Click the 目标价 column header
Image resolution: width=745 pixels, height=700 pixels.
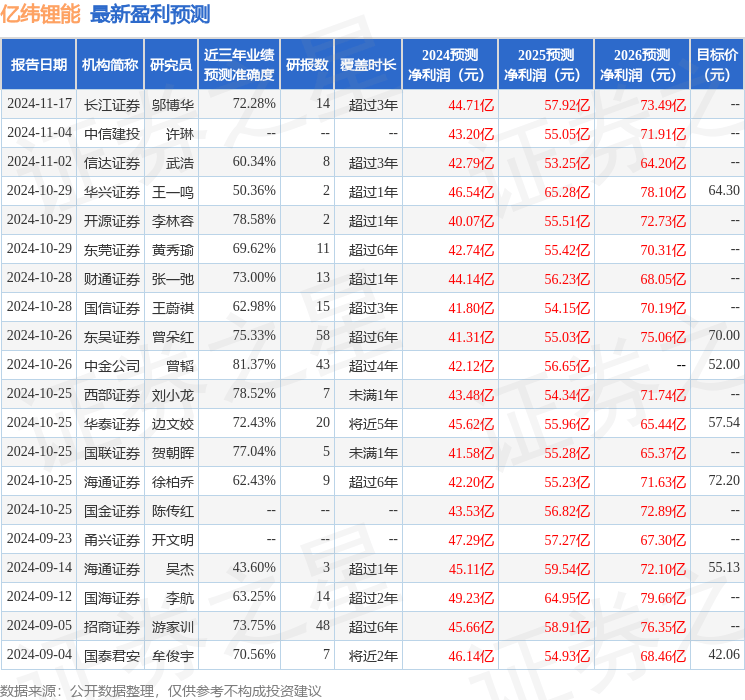coord(717,65)
